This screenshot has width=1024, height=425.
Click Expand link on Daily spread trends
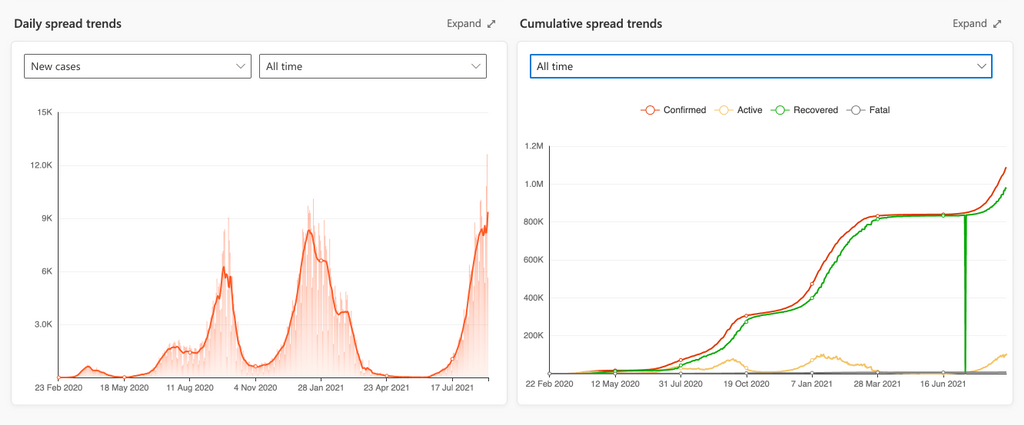(x=463, y=24)
